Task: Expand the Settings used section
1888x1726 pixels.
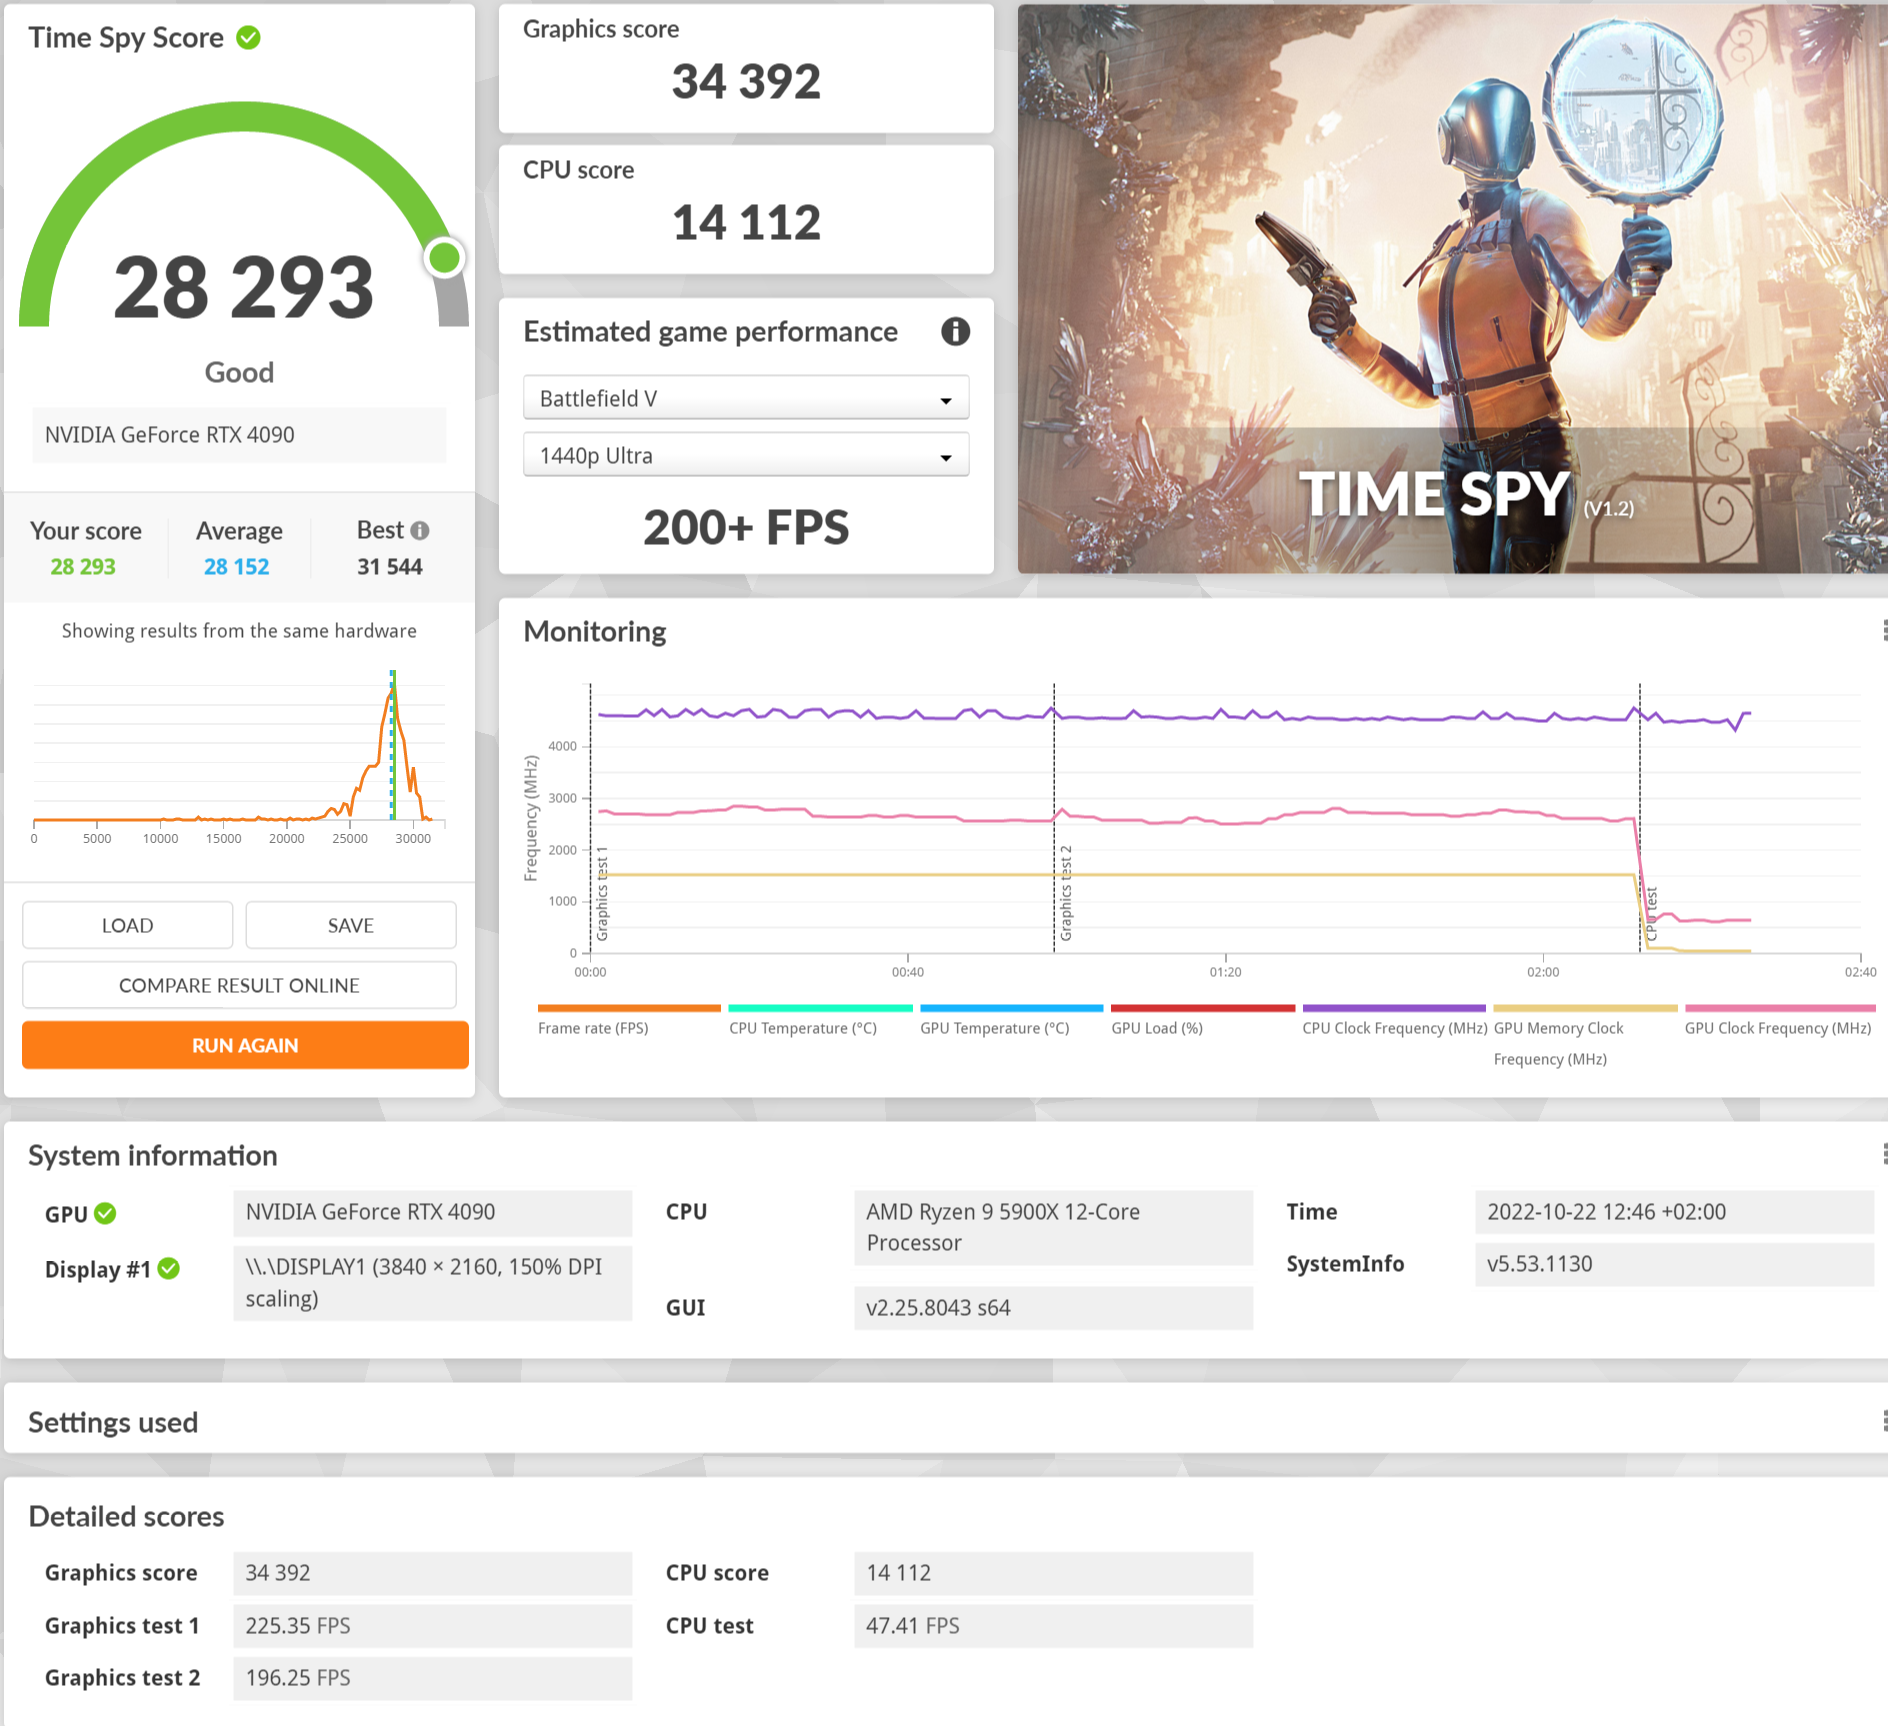Action: (x=113, y=1421)
